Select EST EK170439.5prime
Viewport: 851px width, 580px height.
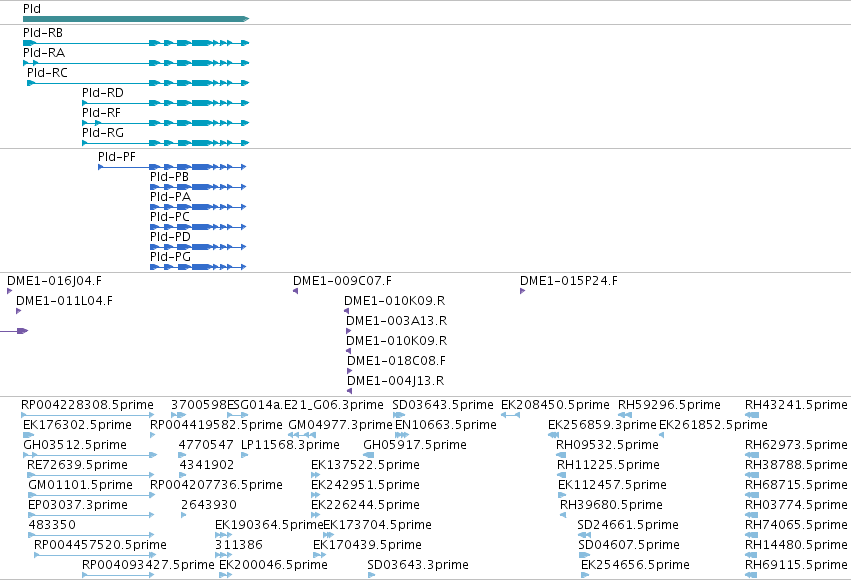coord(320,556)
